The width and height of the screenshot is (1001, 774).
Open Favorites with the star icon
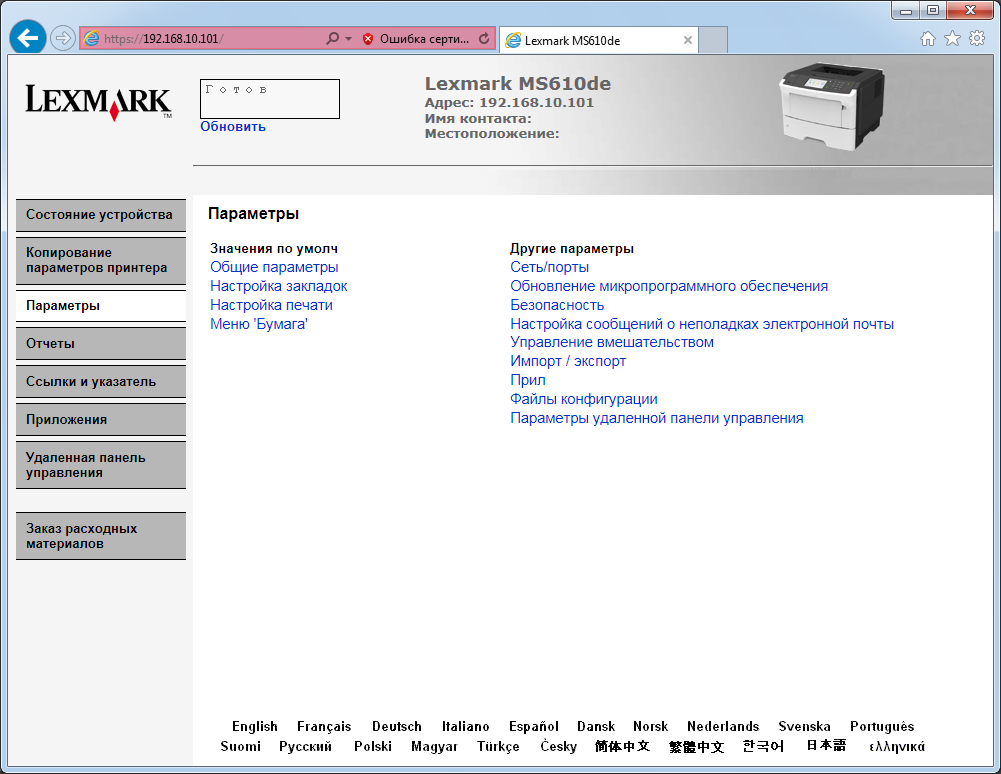[952, 38]
